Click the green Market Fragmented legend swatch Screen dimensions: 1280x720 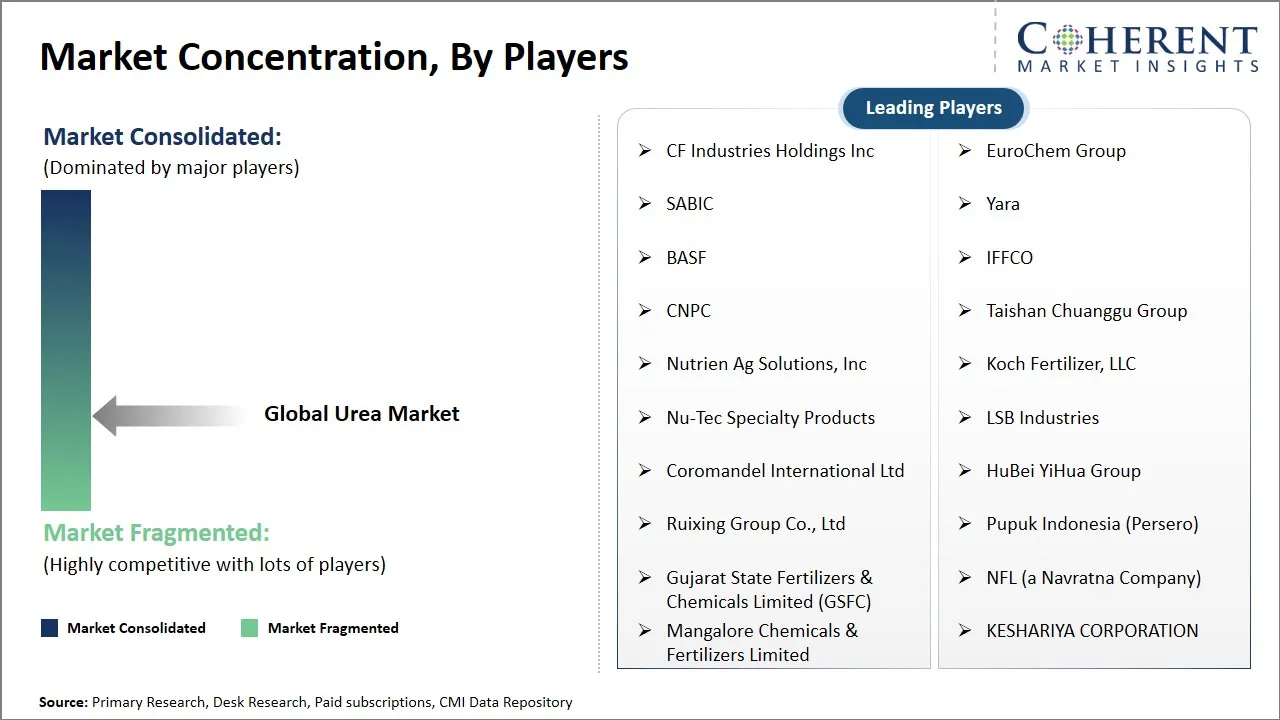pyautogui.click(x=249, y=628)
